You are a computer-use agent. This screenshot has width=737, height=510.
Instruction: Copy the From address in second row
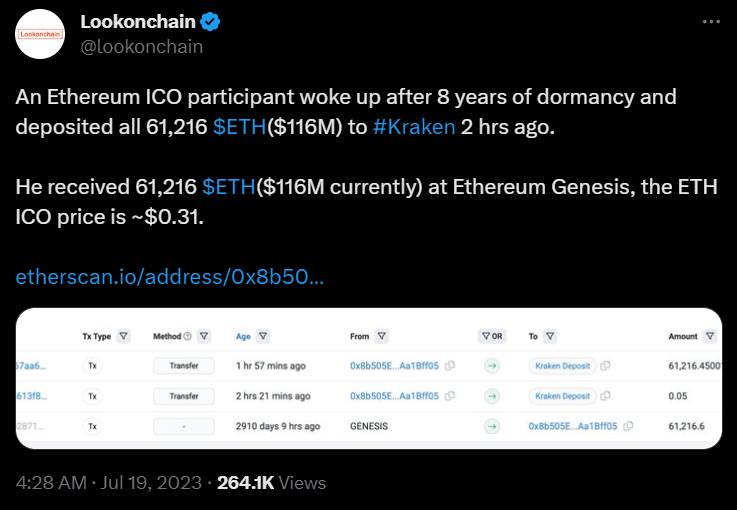click(450, 396)
